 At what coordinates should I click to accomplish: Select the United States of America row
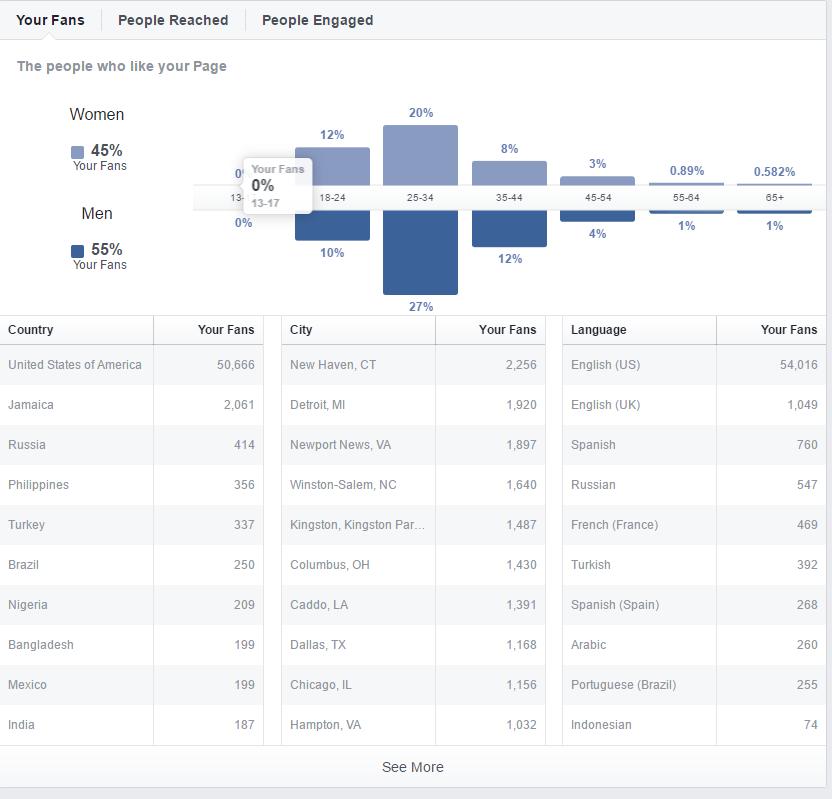point(131,365)
